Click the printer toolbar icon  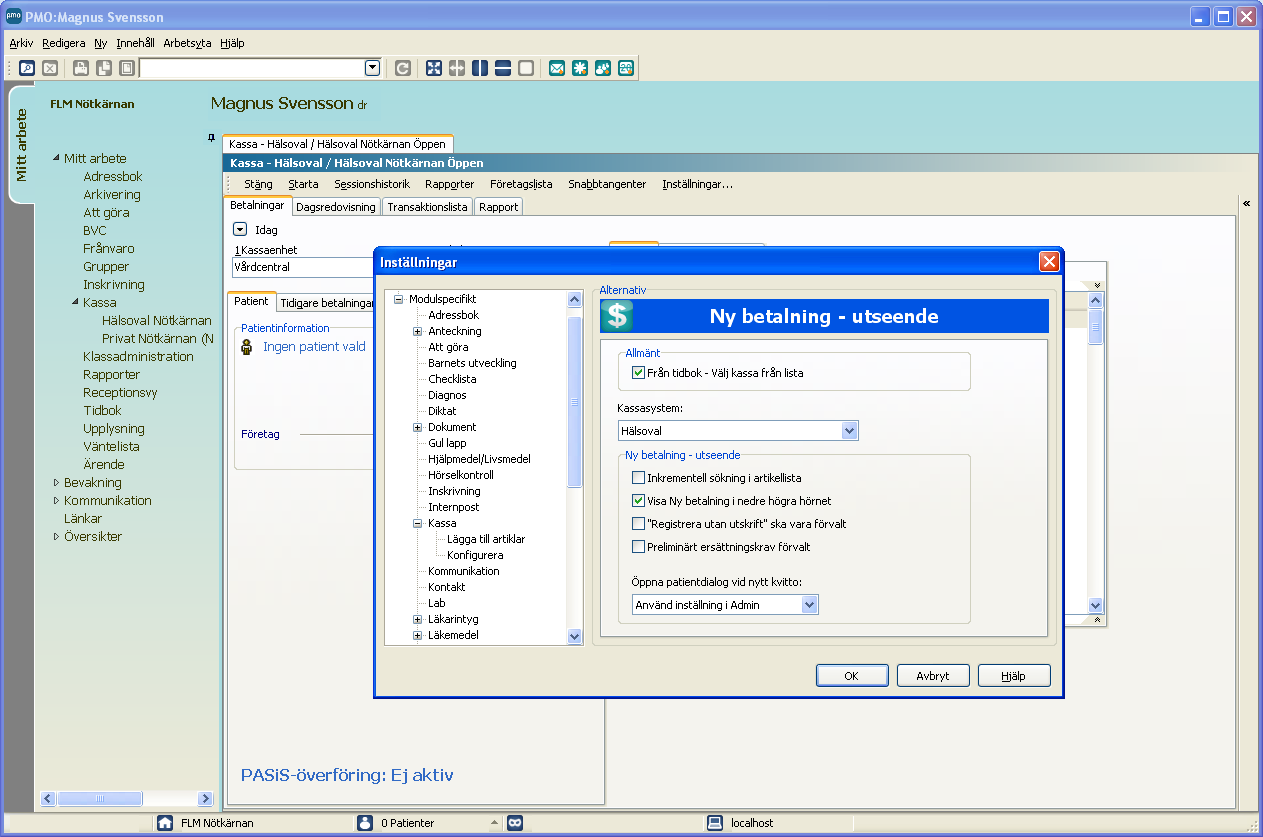pos(81,68)
